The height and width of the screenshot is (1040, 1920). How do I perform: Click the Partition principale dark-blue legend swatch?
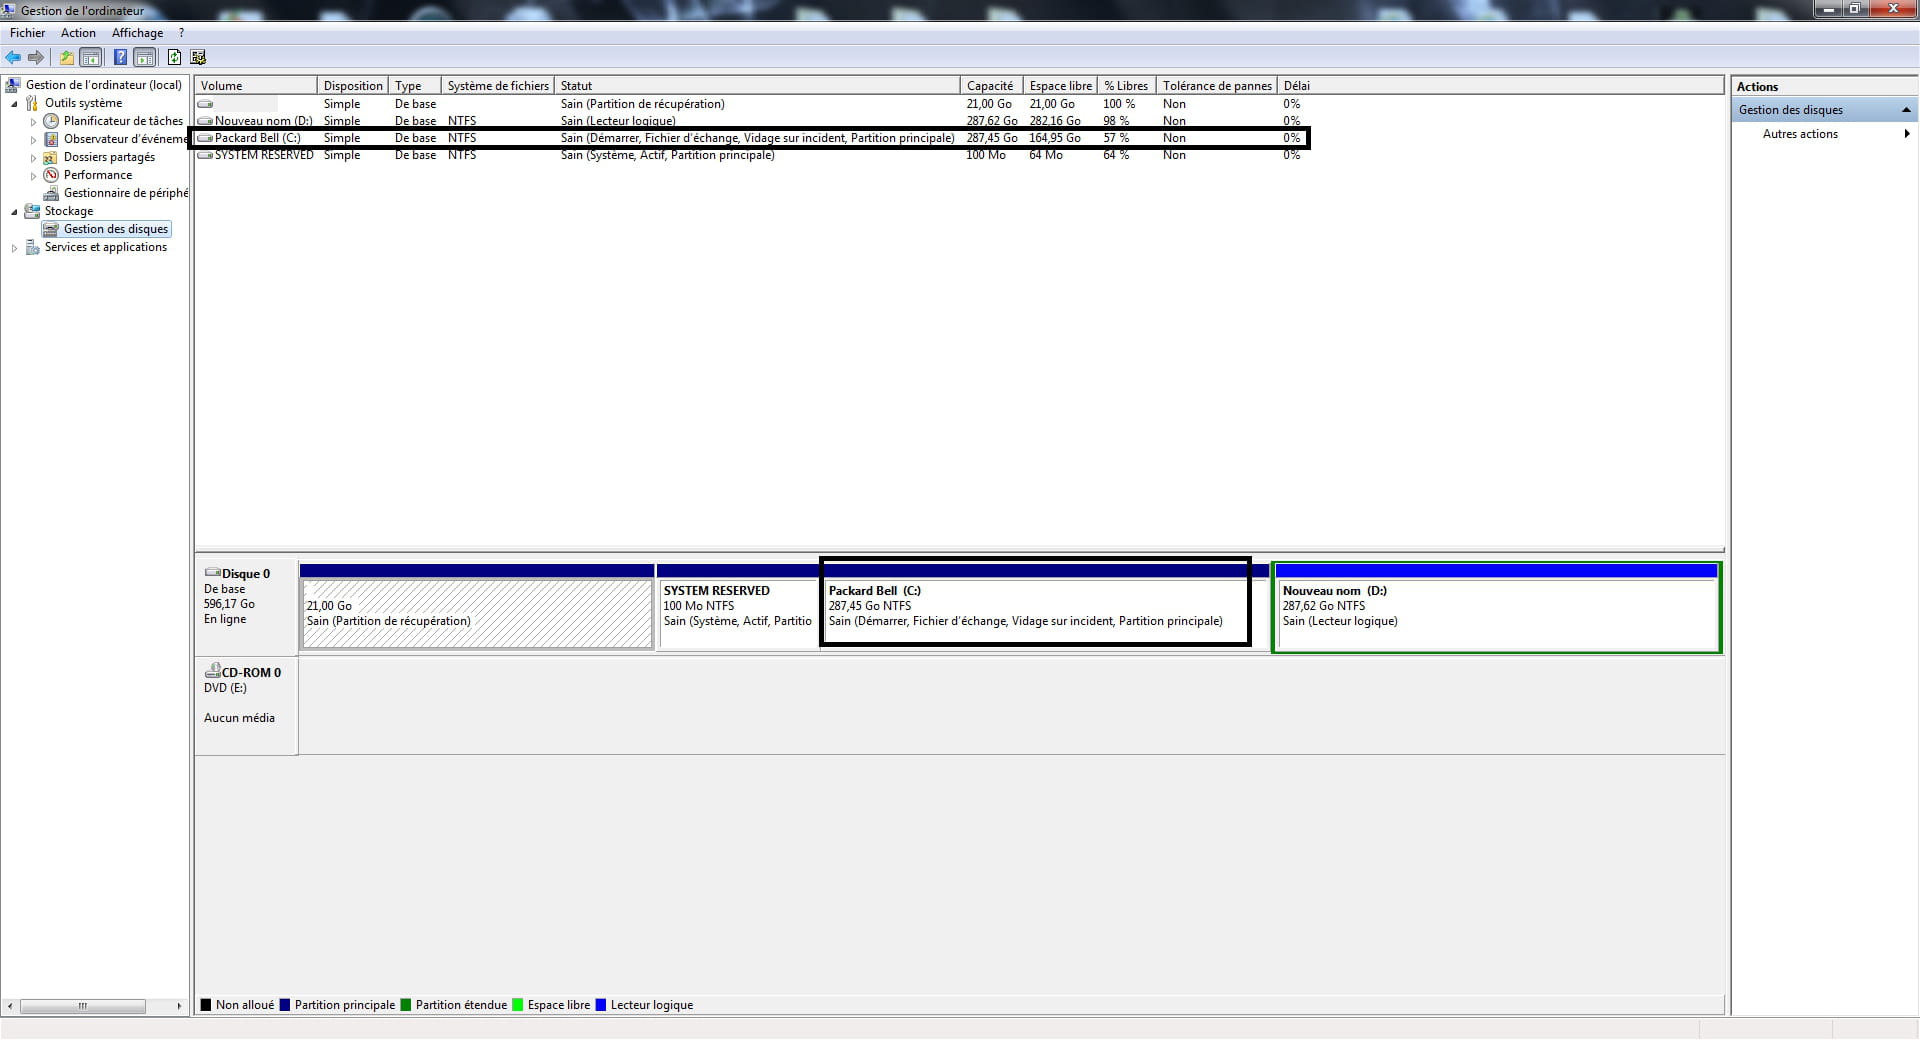click(285, 1005)
